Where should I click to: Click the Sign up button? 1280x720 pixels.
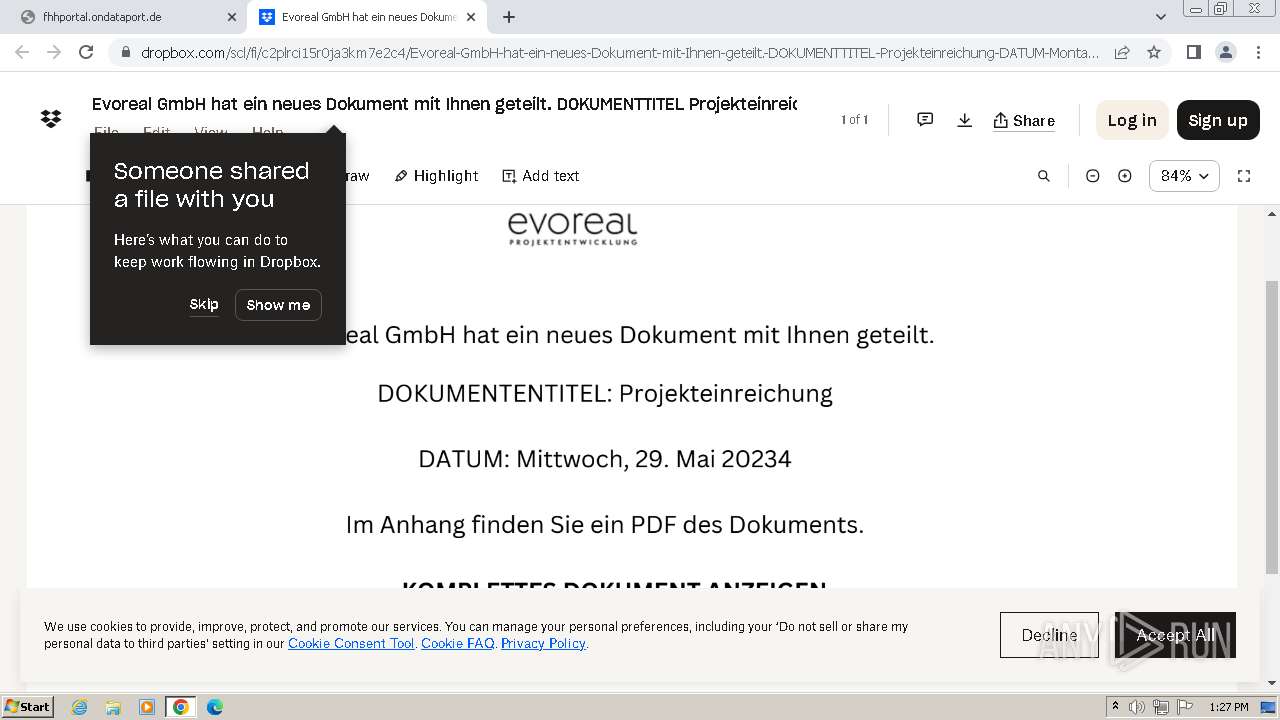[x=1218, y=120]
